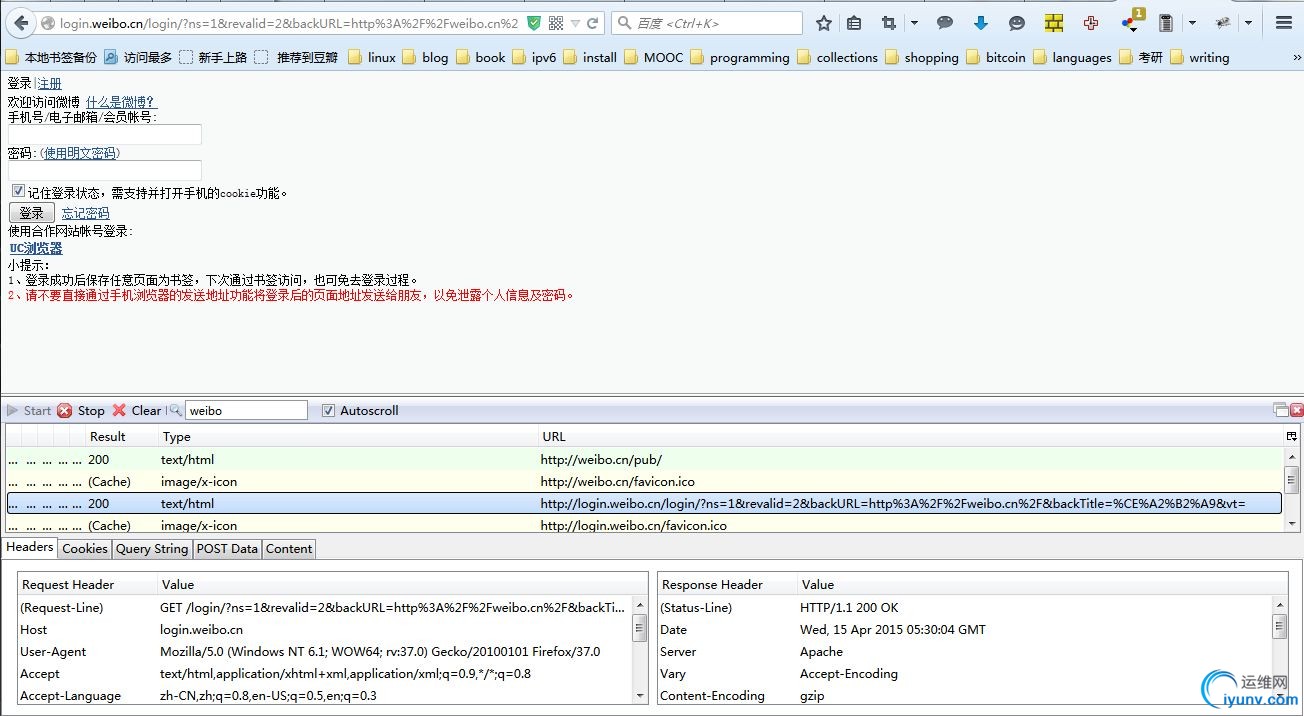Close the HttpFox panel with red X
This screenshot has width=1304, height=716.
[1297, 410]
